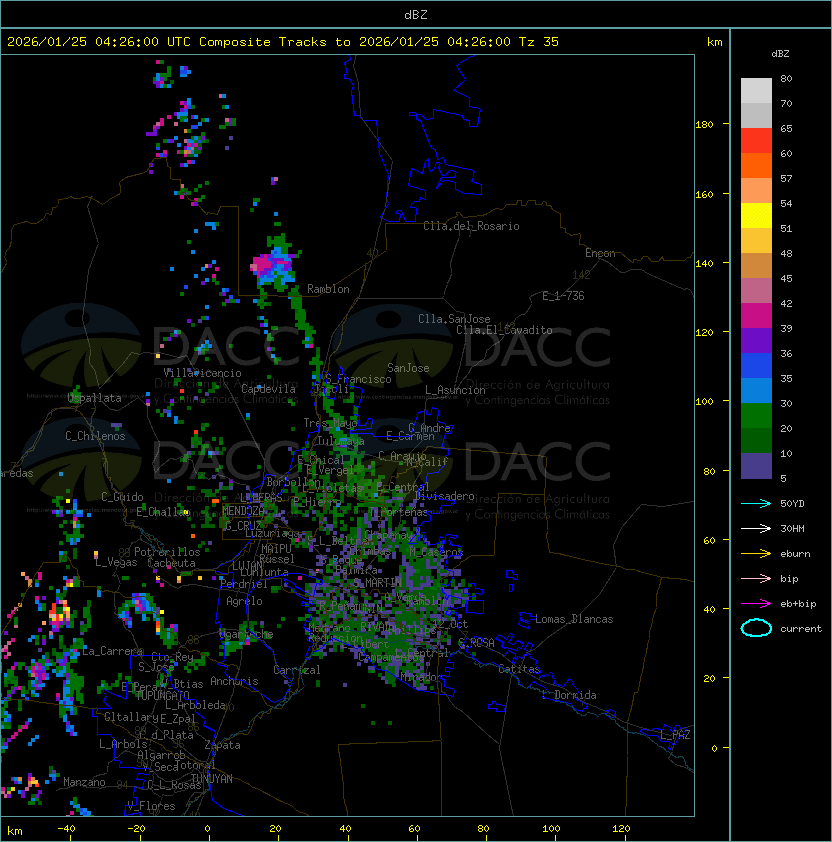Click the 'La_Carrera' map label

coord(112,651)
